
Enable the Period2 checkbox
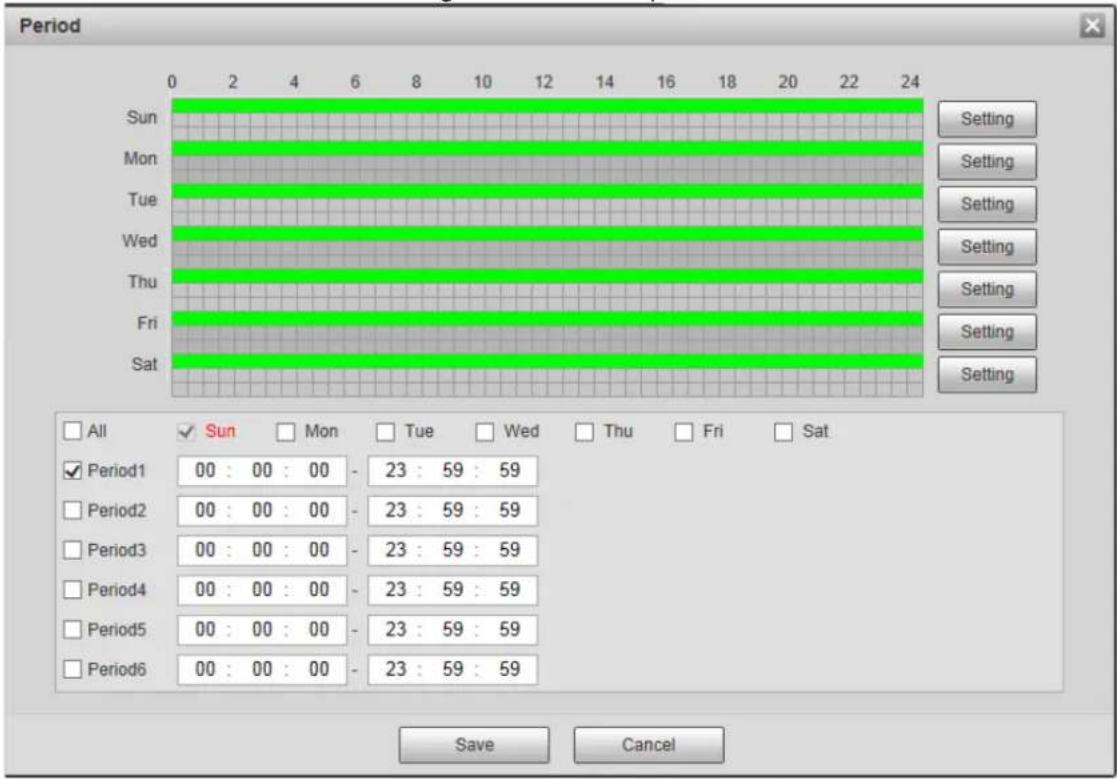pyautogui.click(x=73, y=511)
